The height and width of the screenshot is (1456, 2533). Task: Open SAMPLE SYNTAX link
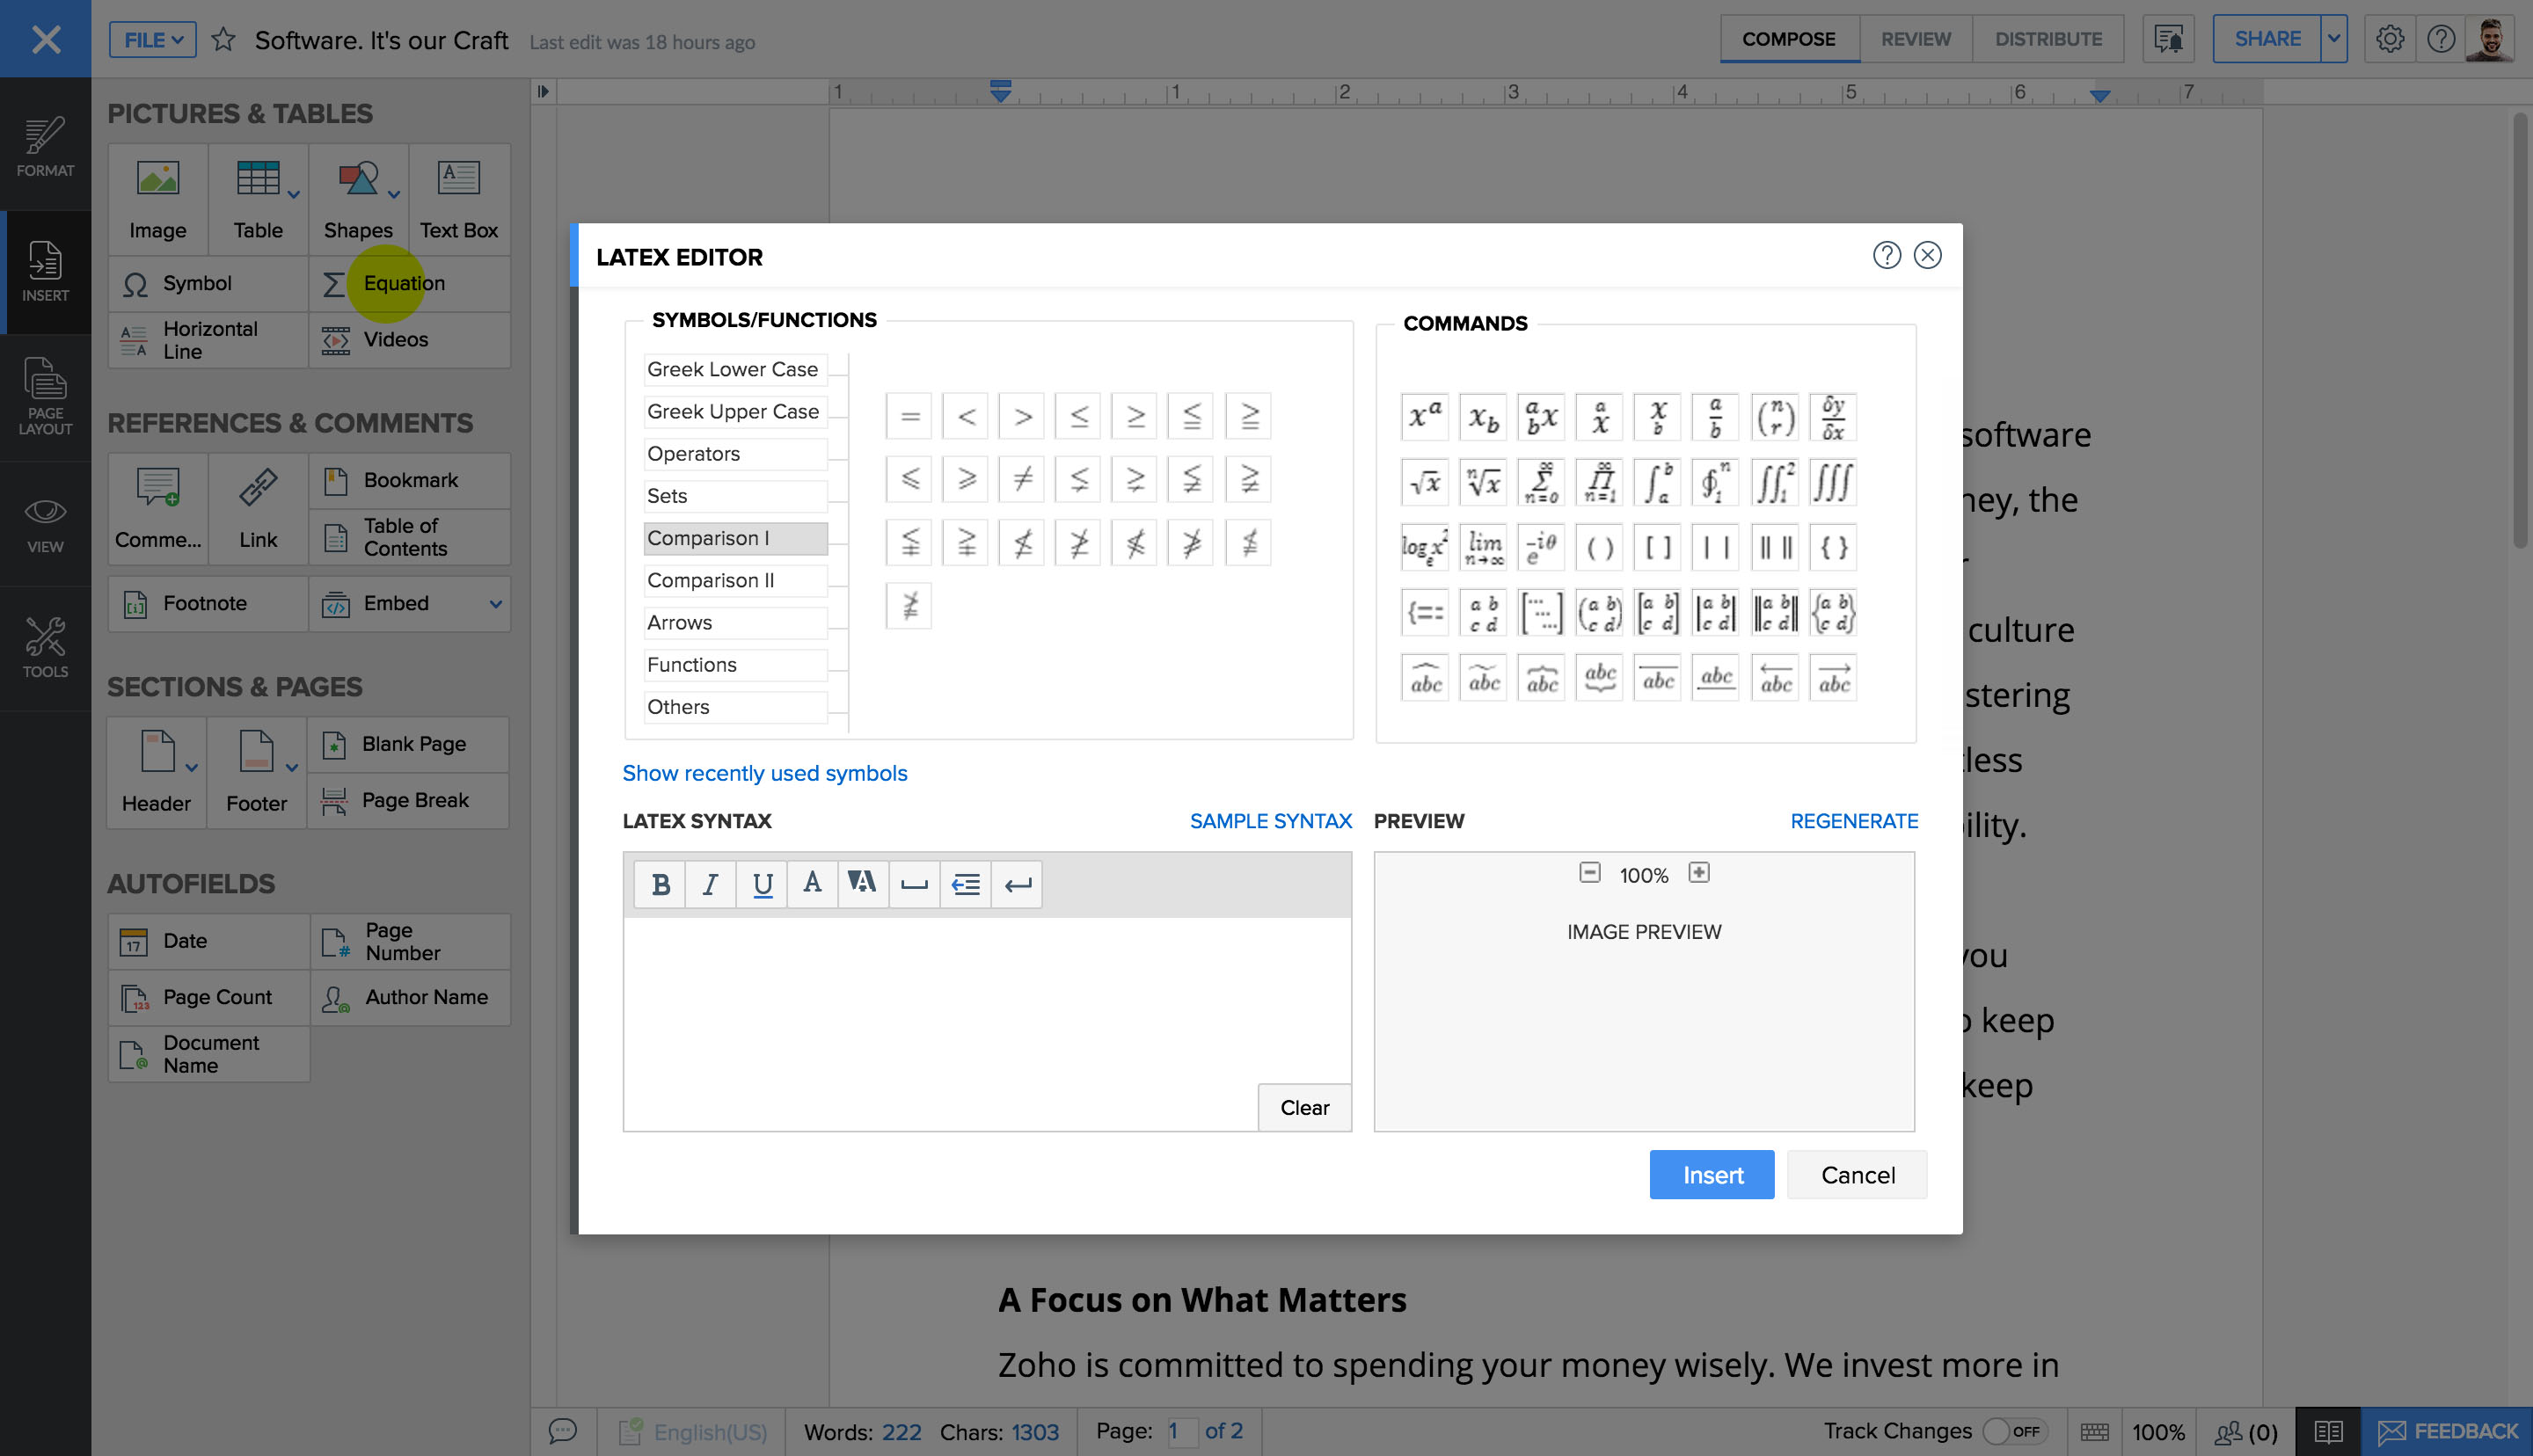coord(1270,820)
